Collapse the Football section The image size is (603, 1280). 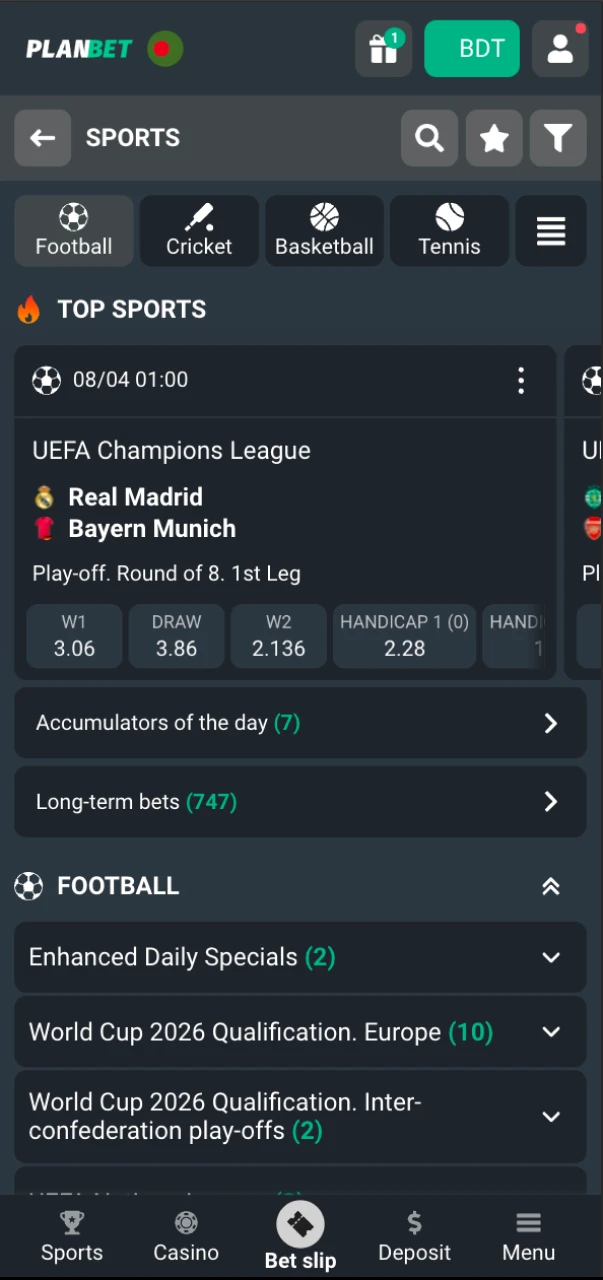click(551, 886)
